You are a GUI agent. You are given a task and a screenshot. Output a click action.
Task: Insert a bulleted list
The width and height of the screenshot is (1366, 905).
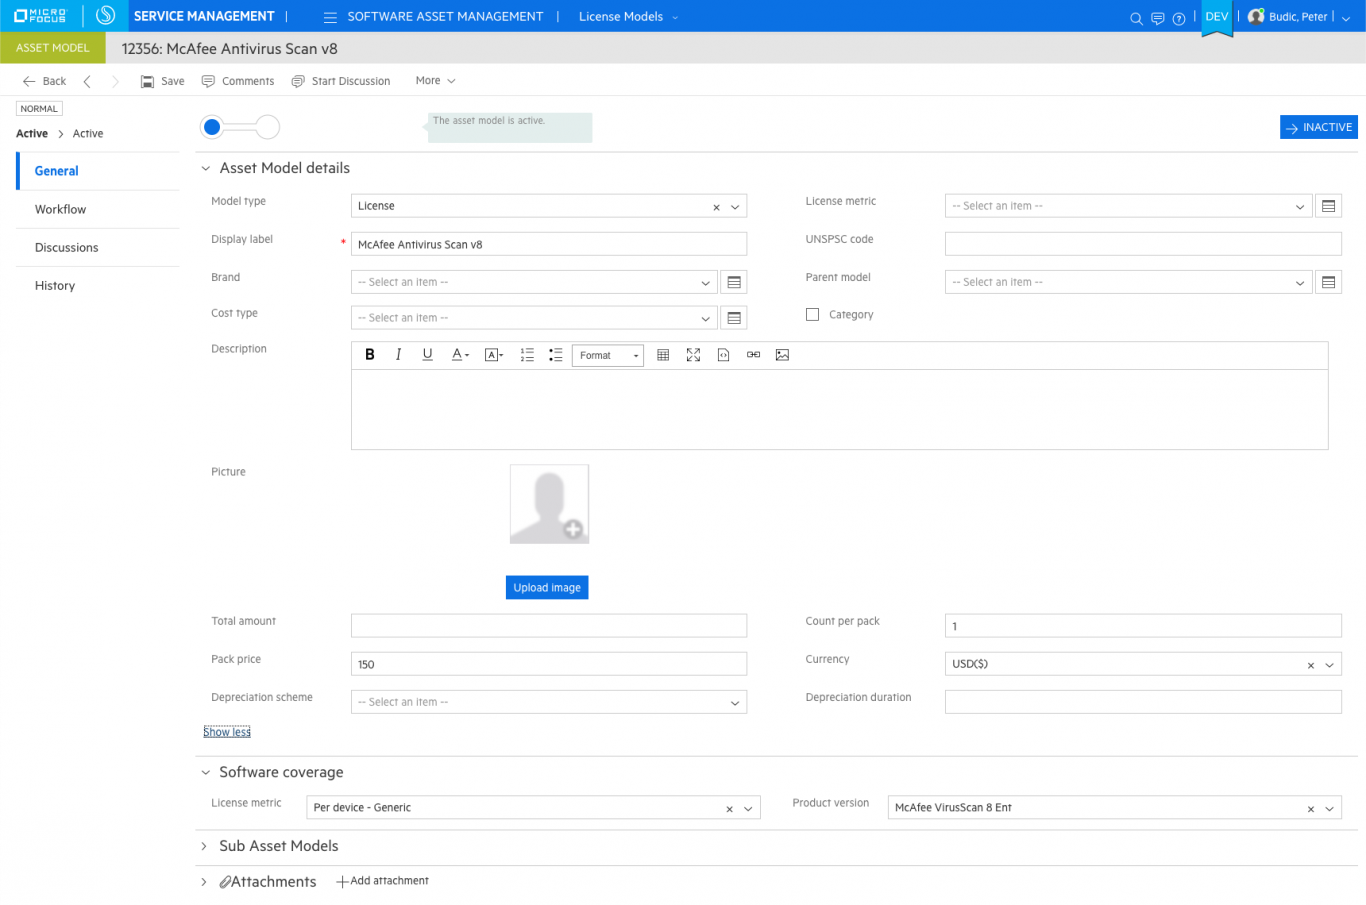coord(556,355)
